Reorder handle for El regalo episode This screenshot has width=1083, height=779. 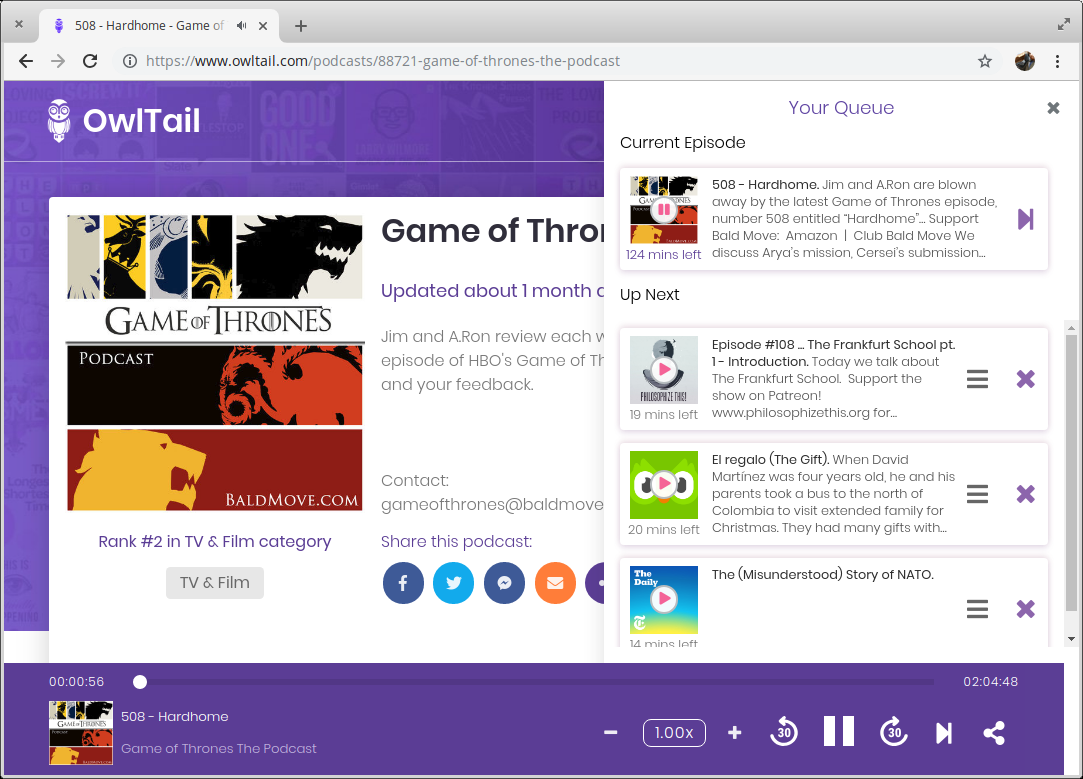977,494
